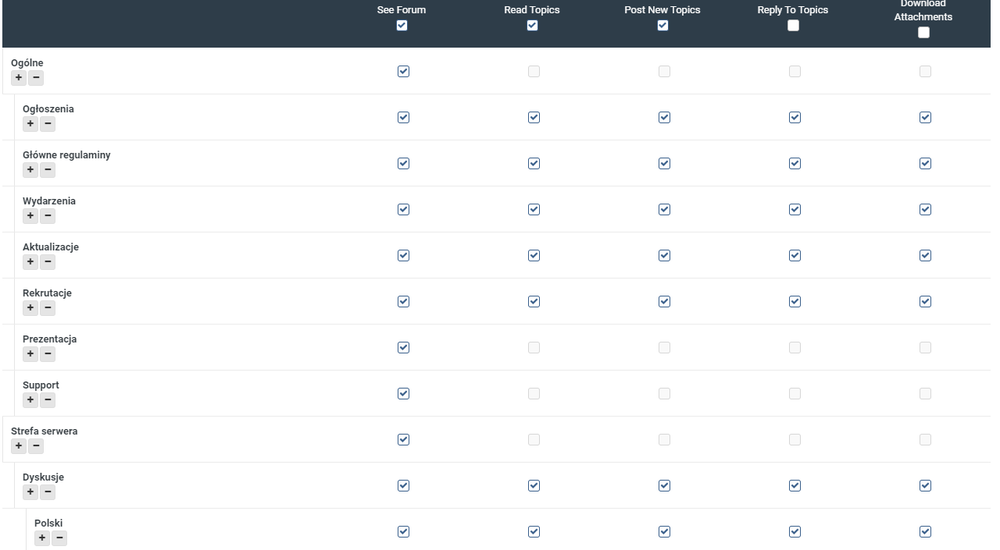This screenshot has width=1000, height=550.
Task: Click the plus button under Strefa serwera
Action: click(19, 446)
